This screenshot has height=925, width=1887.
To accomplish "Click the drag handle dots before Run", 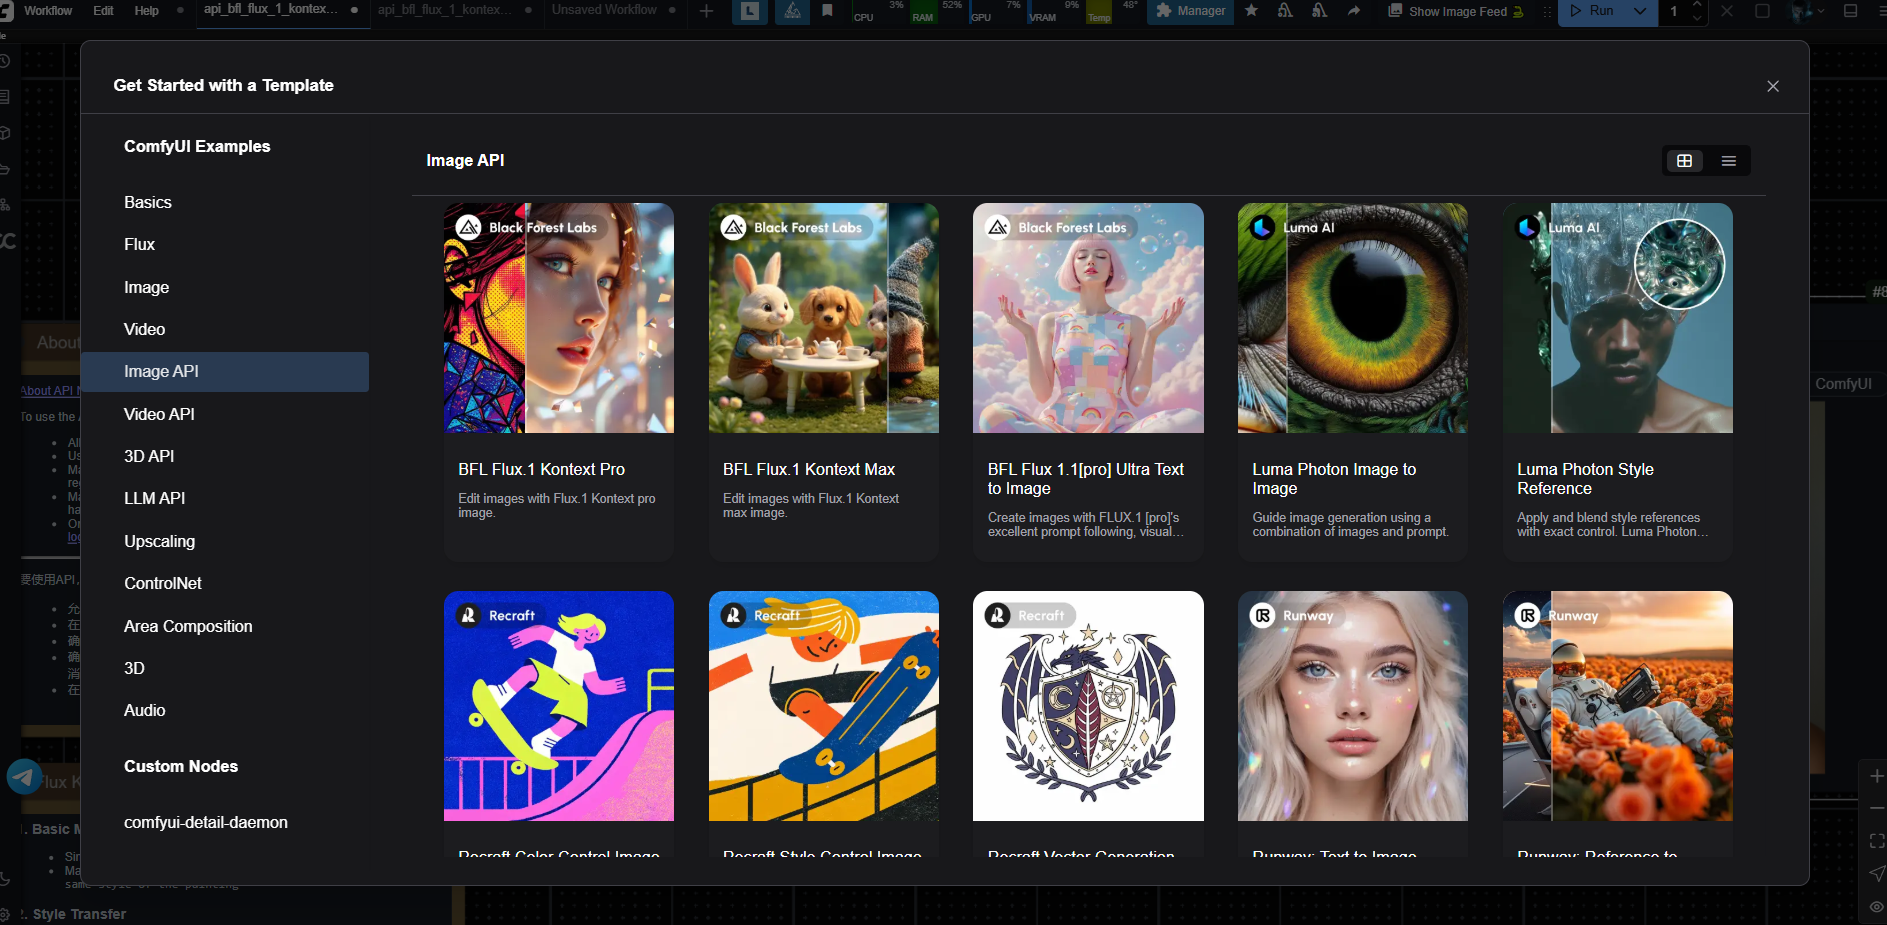I will click(x=1546, y=11).
